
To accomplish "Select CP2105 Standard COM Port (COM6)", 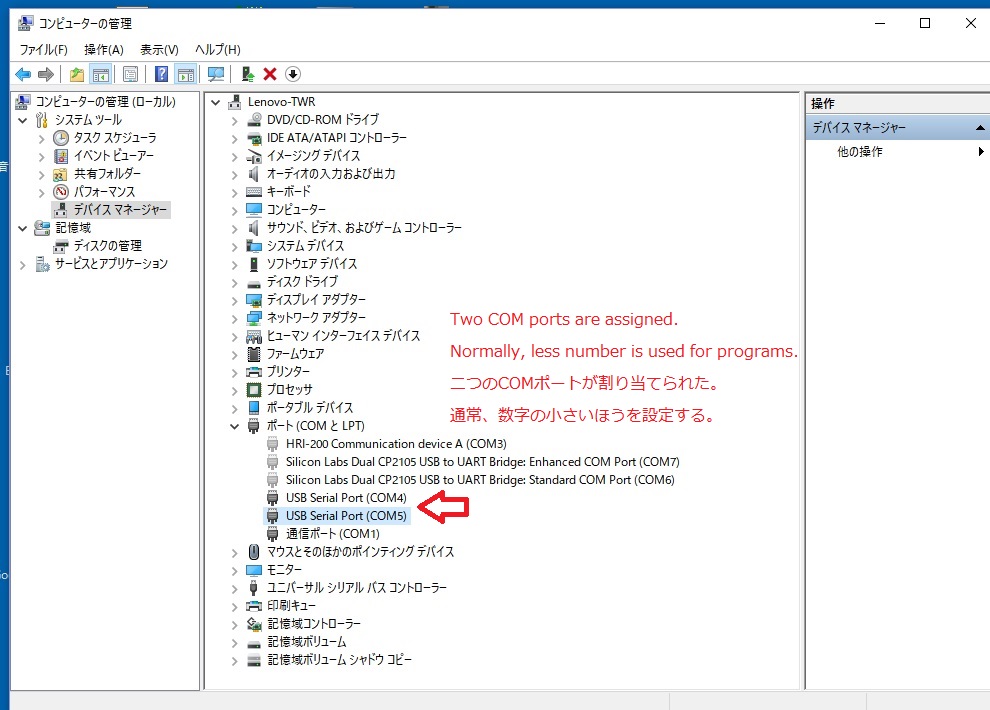I will click(480, 480).
